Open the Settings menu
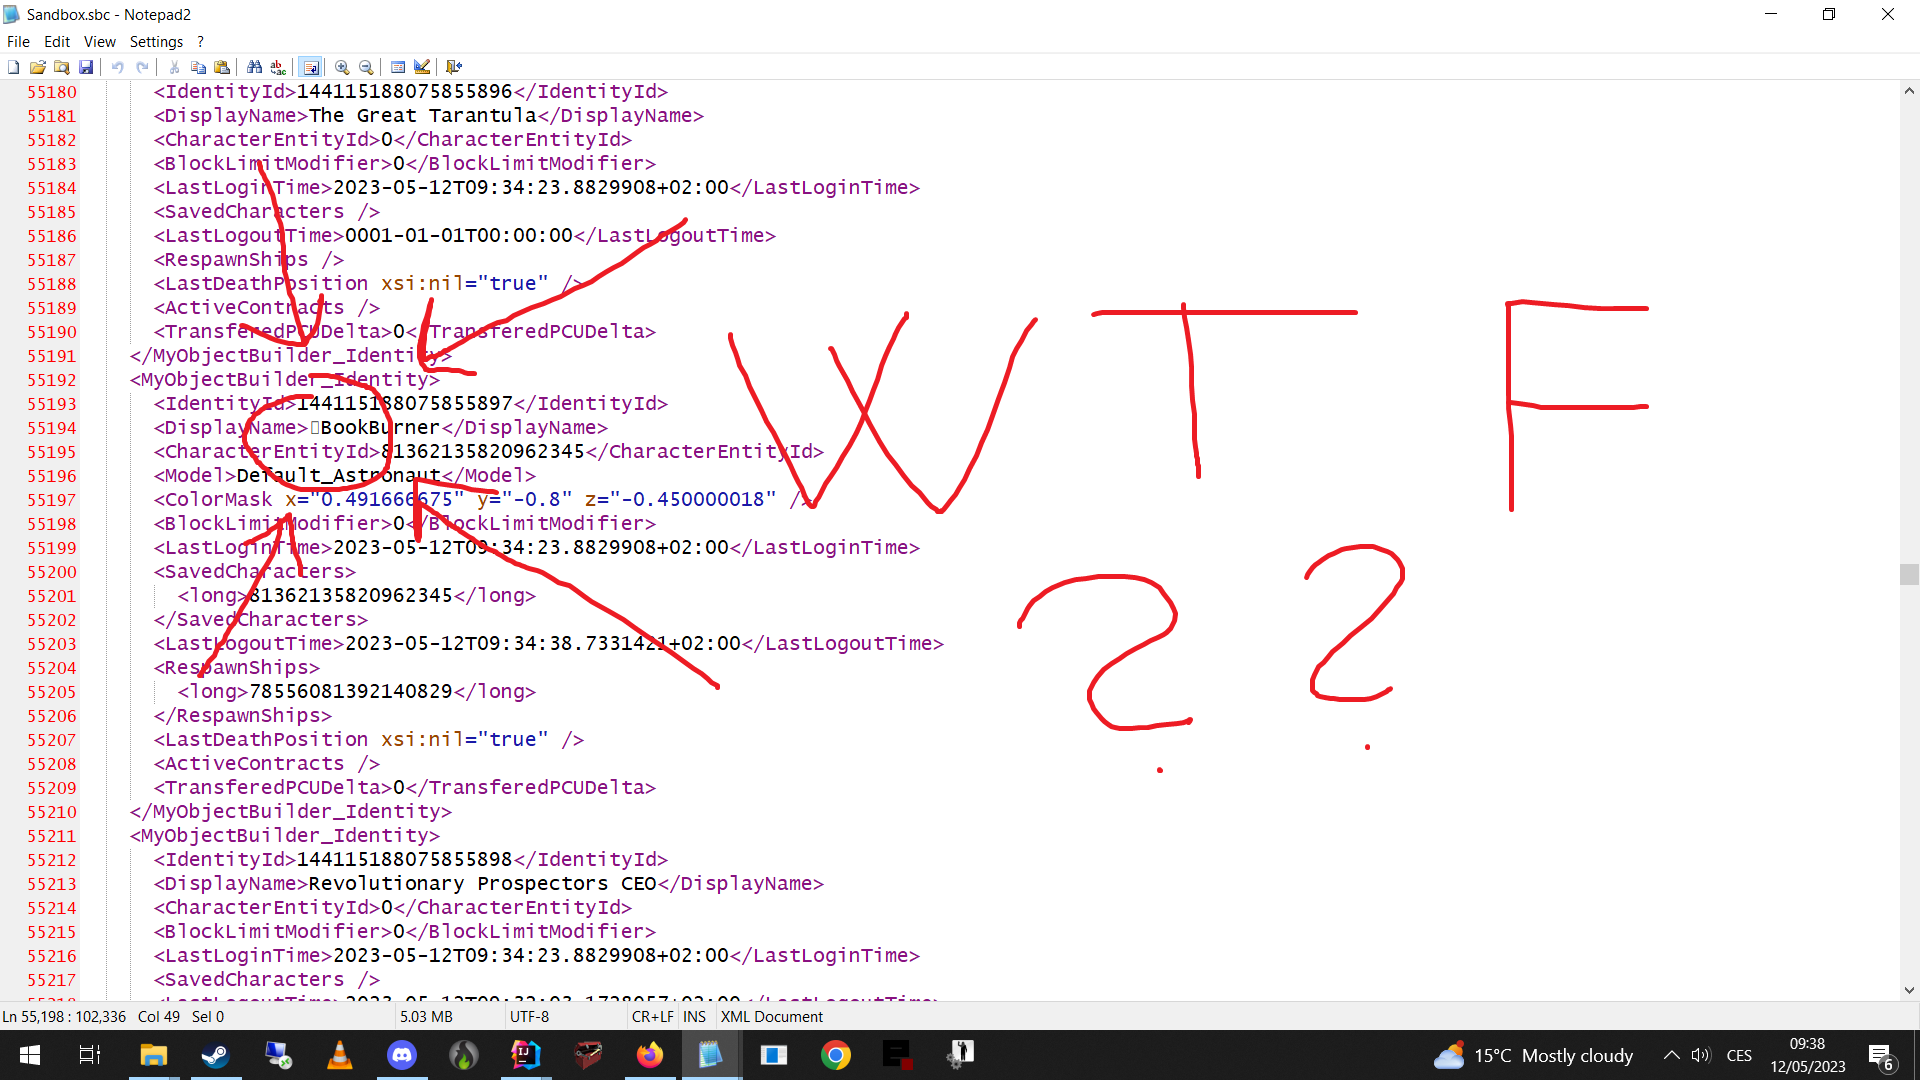The image size is (1920, 1080). 156,41
